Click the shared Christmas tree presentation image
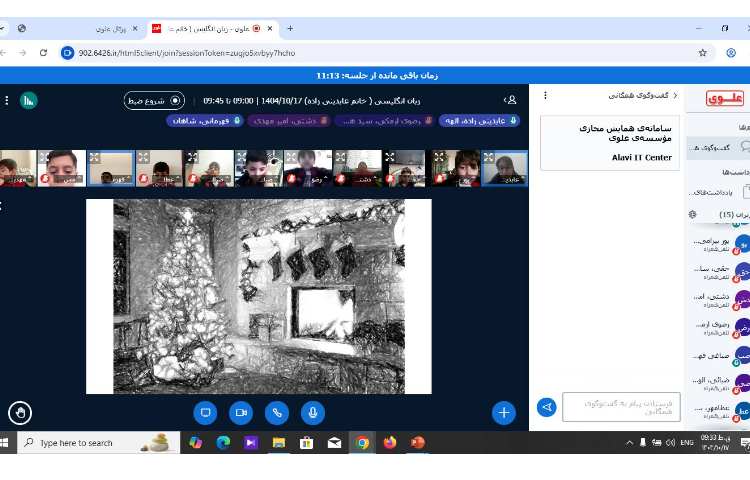750x480 pixels. (x=259, y=296)
